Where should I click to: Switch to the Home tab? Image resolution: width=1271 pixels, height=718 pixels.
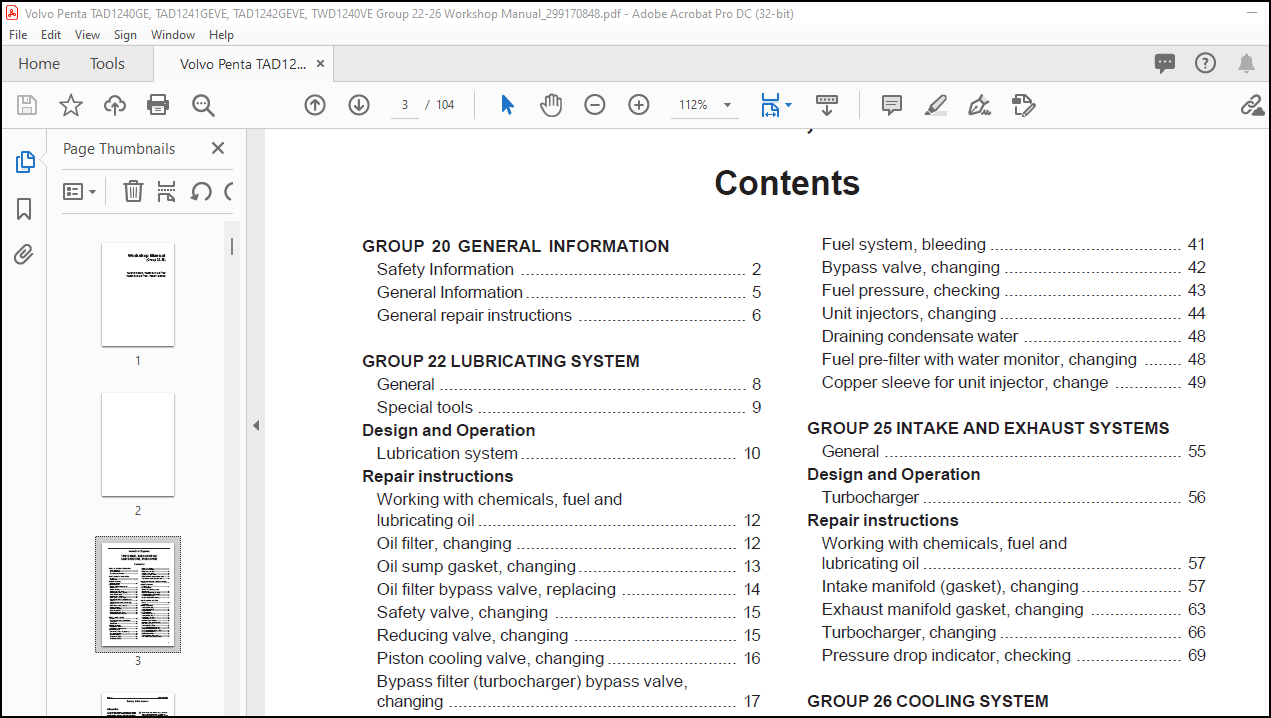39,63
